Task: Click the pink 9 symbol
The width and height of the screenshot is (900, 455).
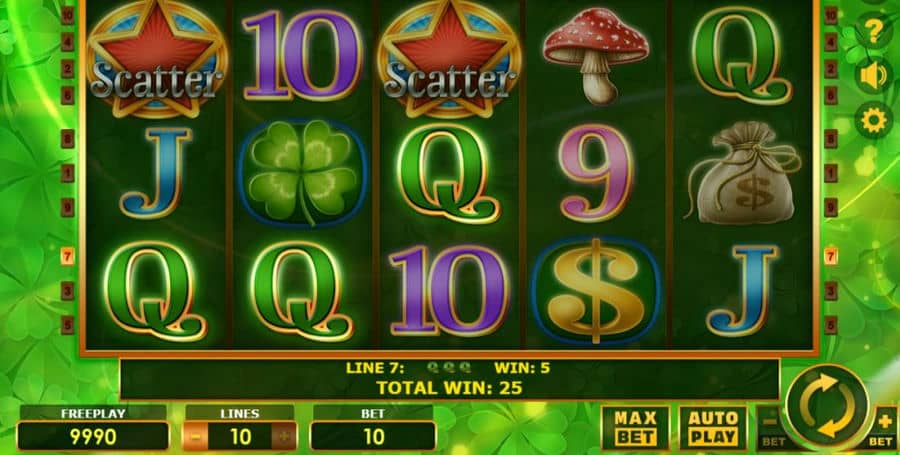Action: pos(596,173)
